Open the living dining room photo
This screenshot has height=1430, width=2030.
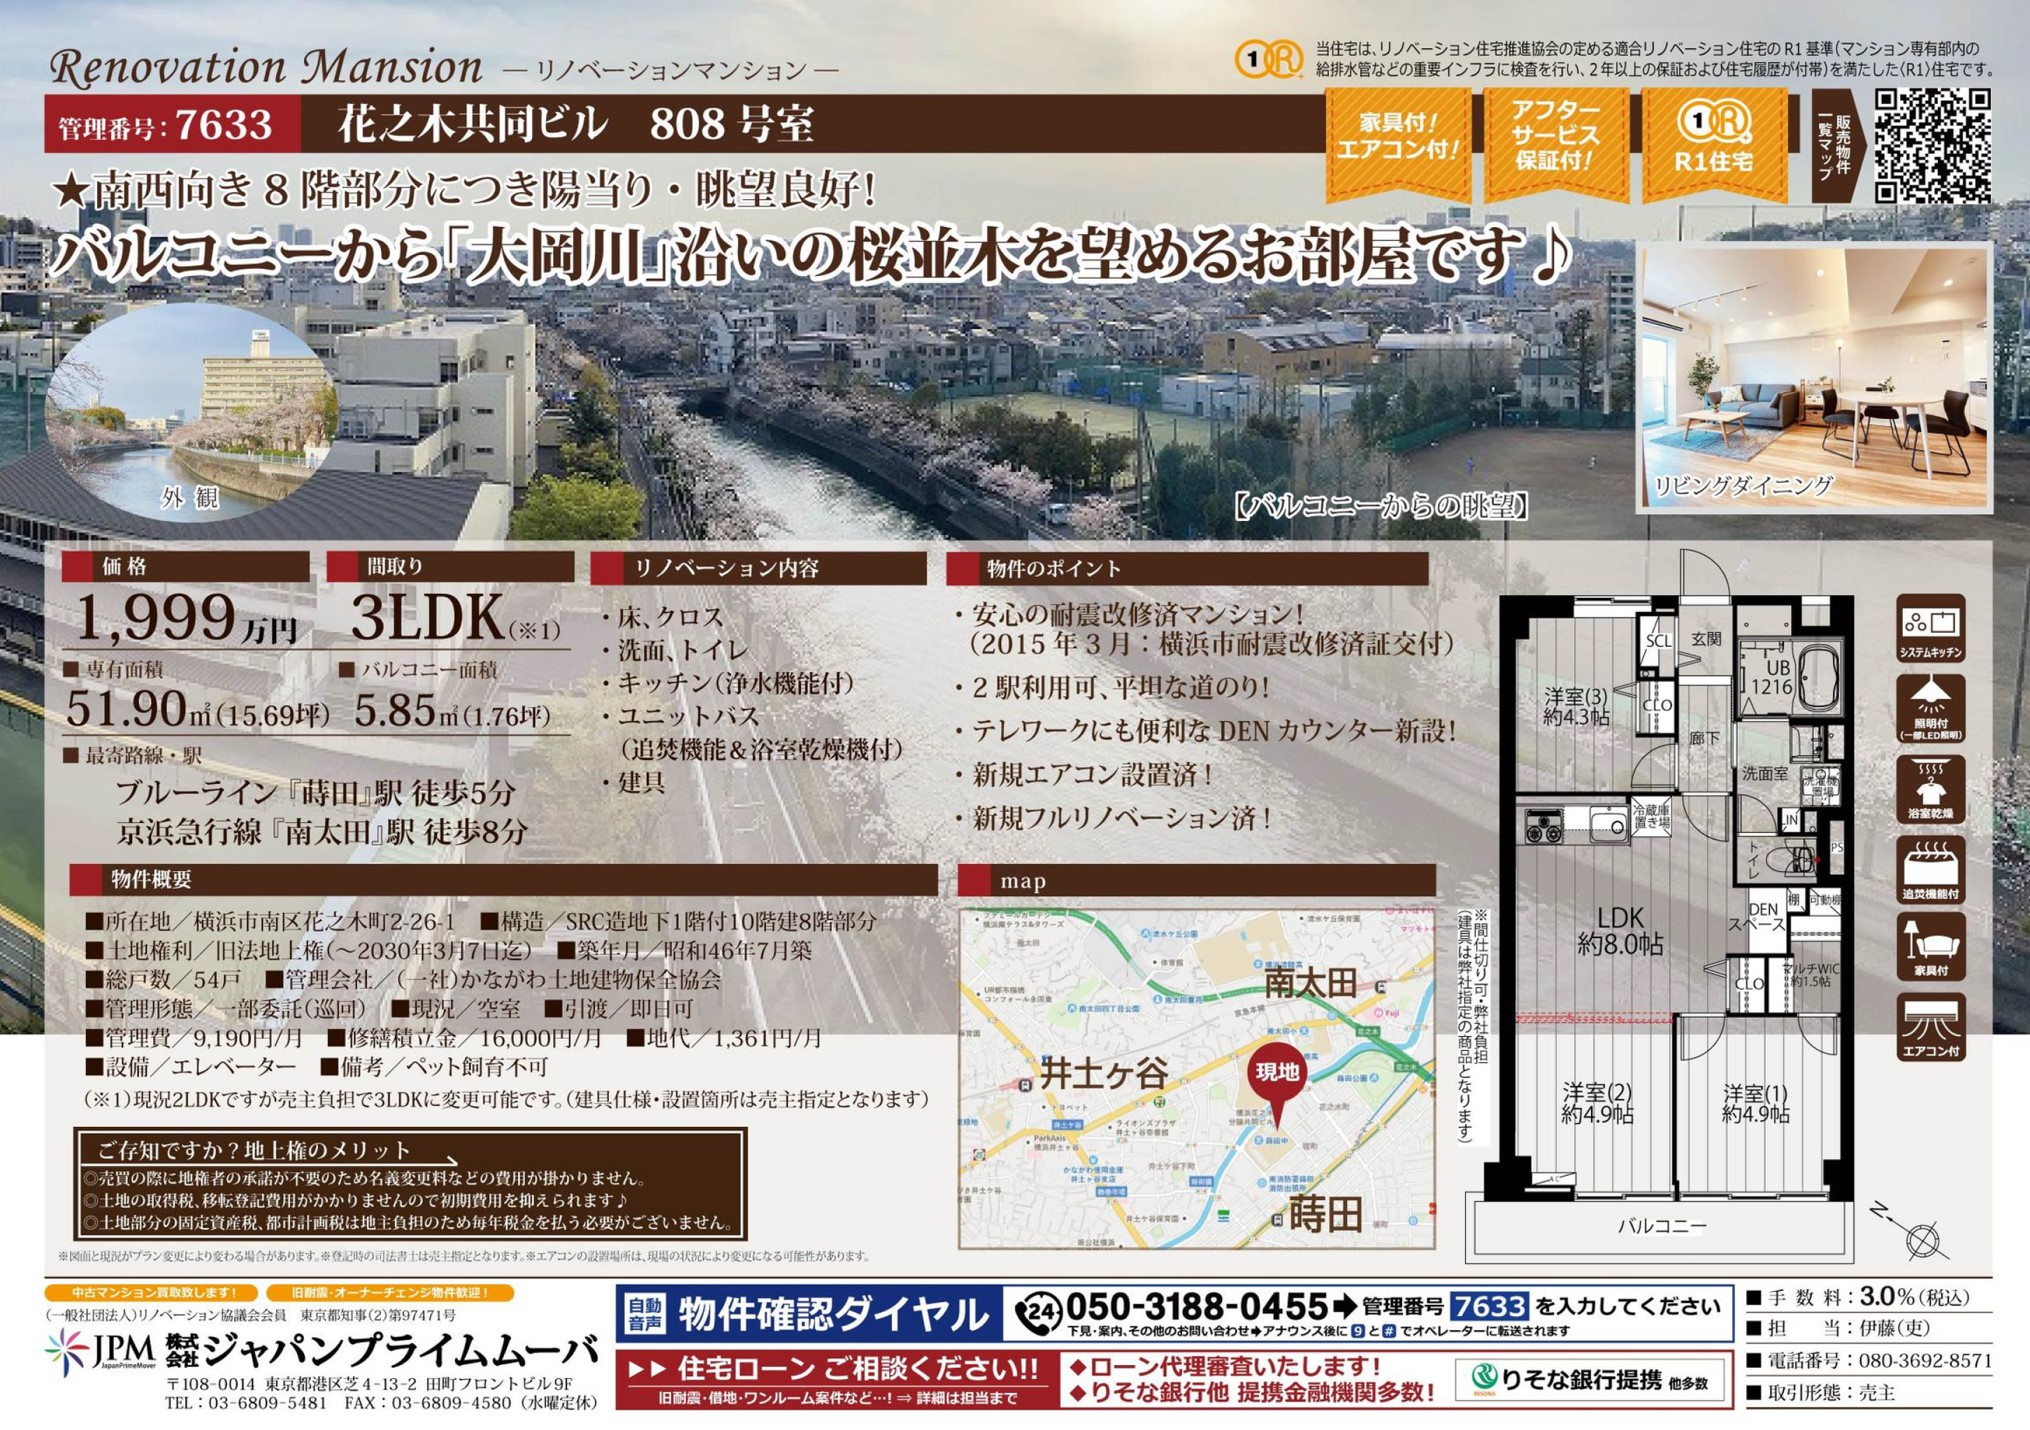click(1813, 378)
